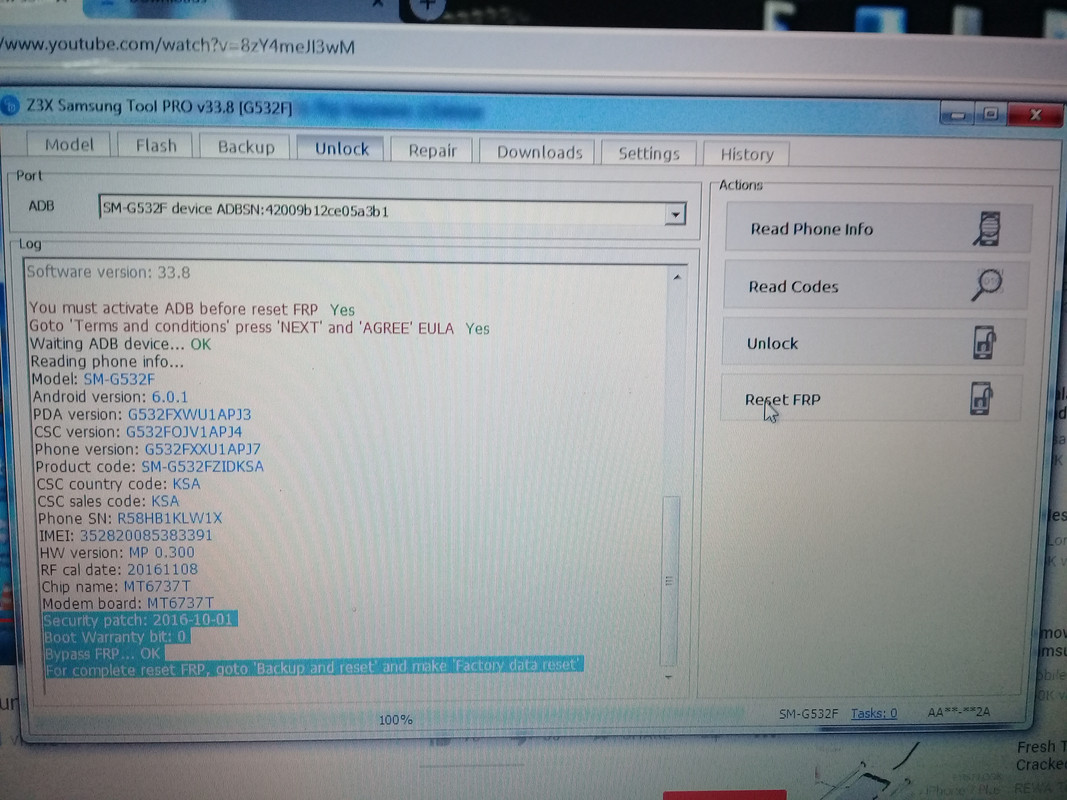Click the Reset FRP button
The image size is (1067, 800).
click(871, 399)
